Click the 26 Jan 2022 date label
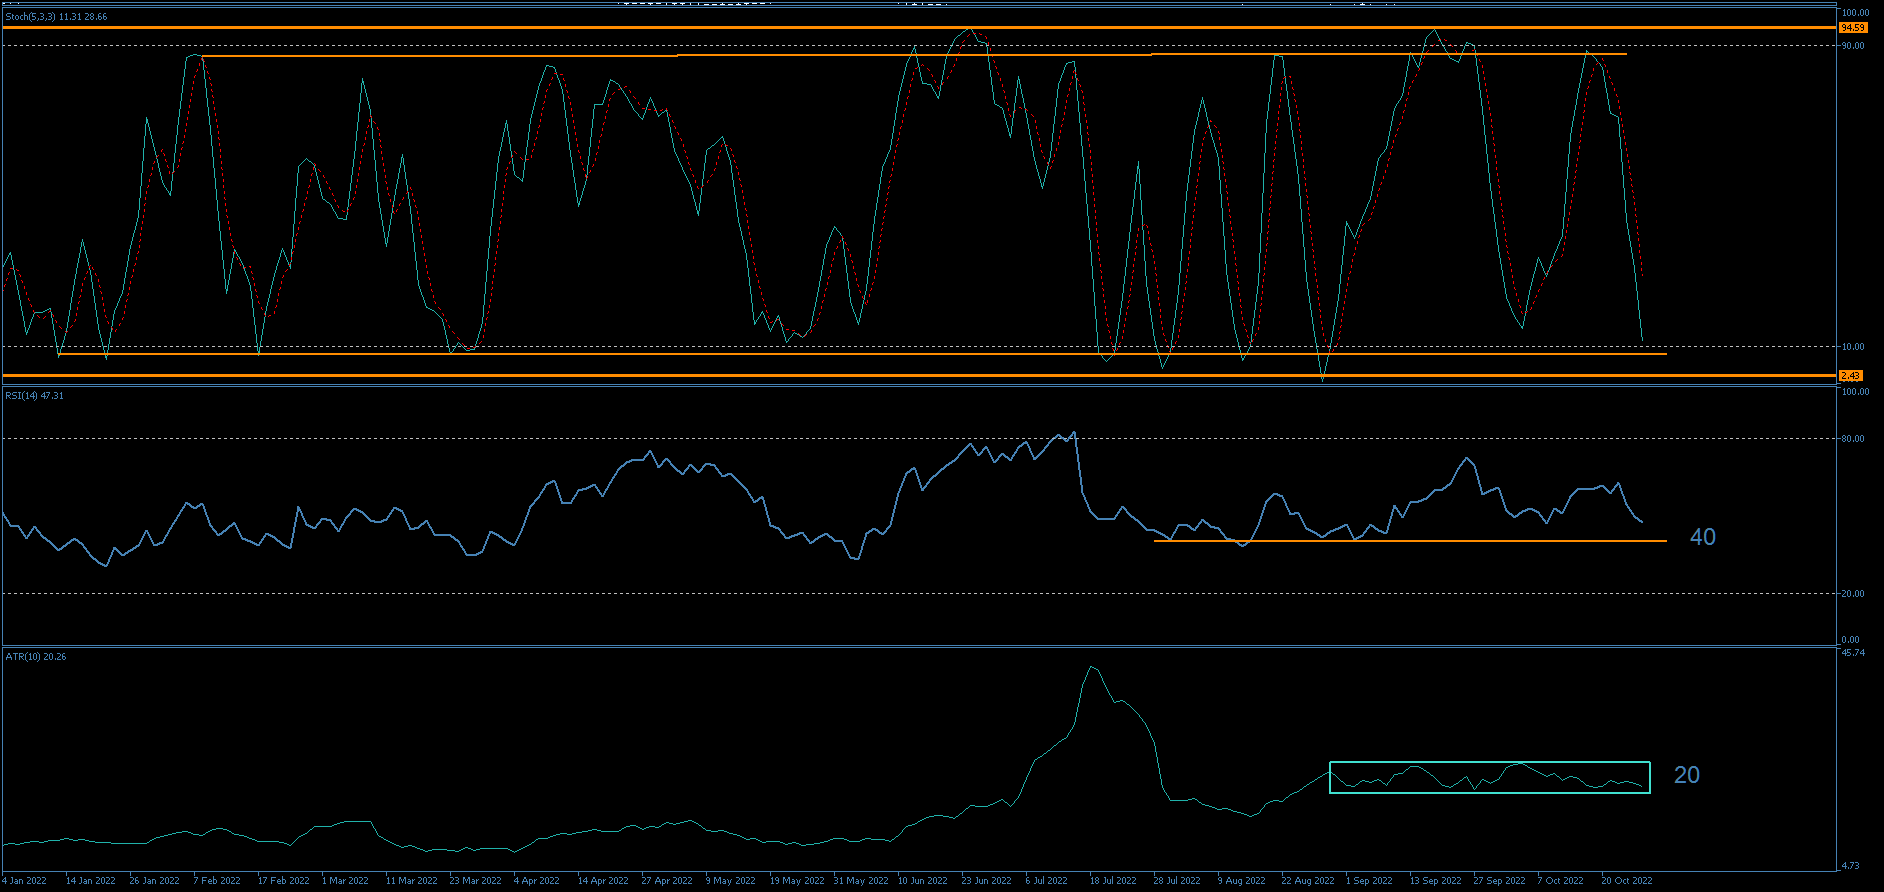This screenshot has width=1884, height=892. (154, 881)
